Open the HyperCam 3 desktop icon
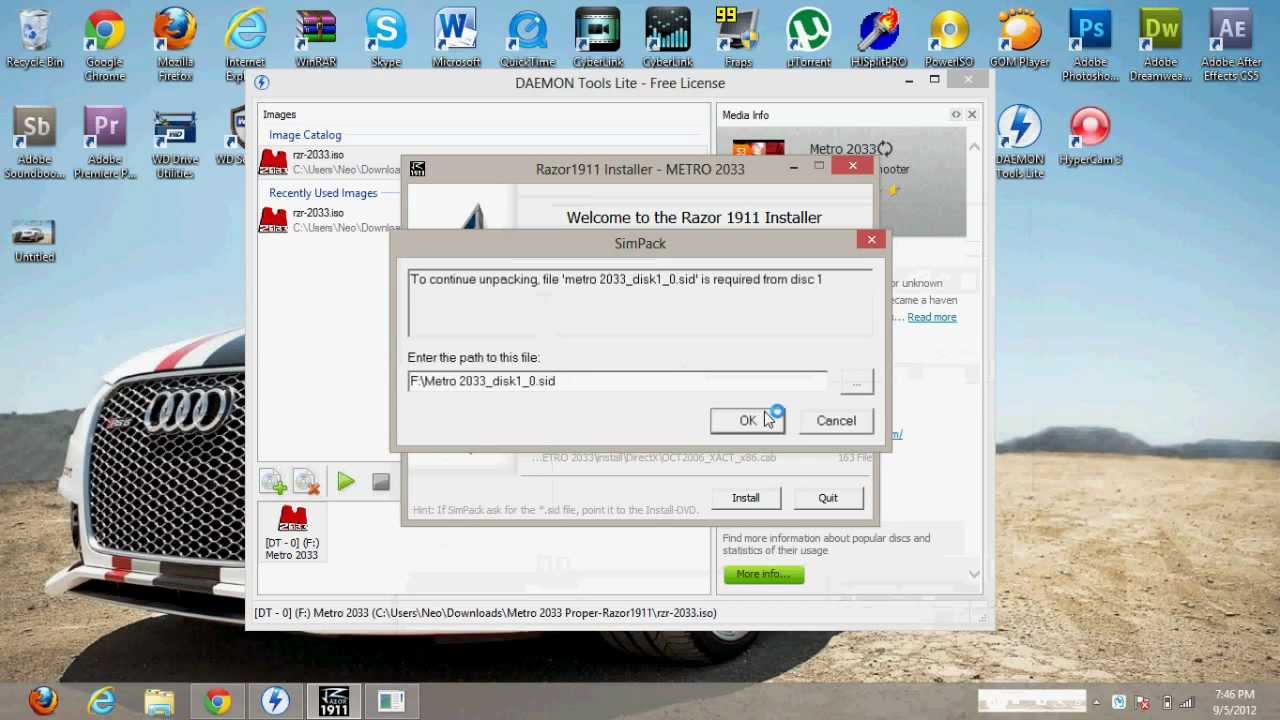1280x720 pixels. pyautogui.click(x=1090, y=137)
